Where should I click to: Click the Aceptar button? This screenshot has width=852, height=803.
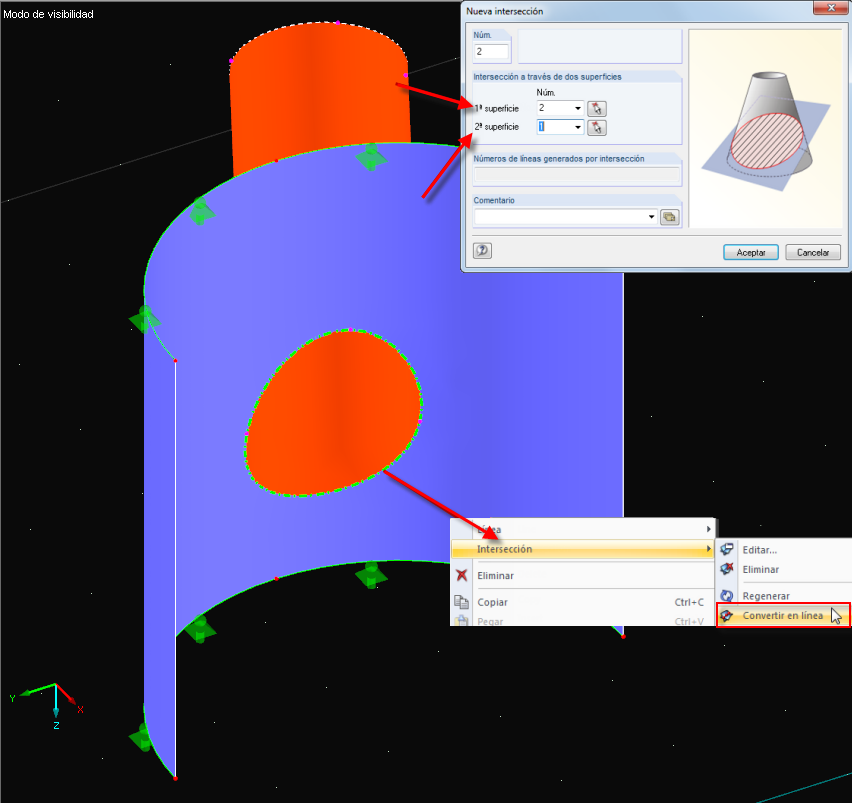pos(751,253)
